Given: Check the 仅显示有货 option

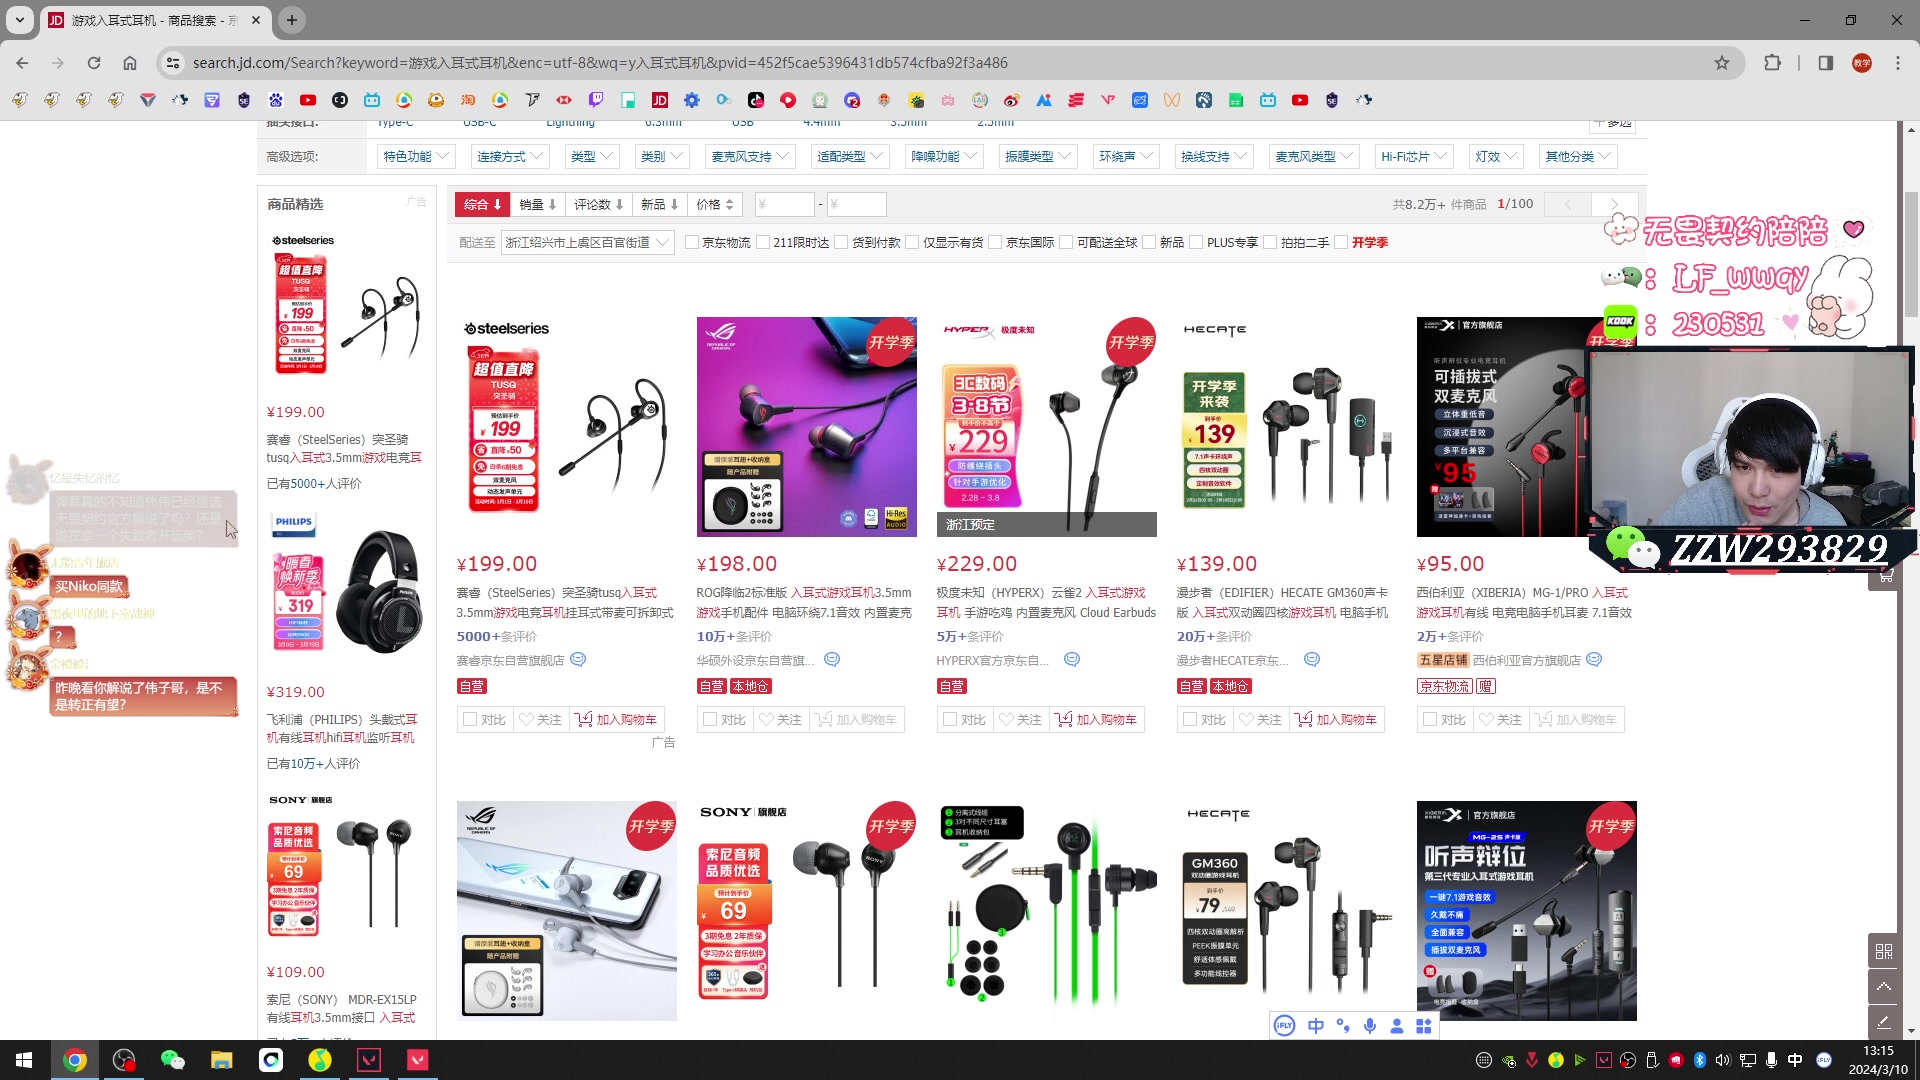Looking at the screenshot, I should tap(912, 243).
